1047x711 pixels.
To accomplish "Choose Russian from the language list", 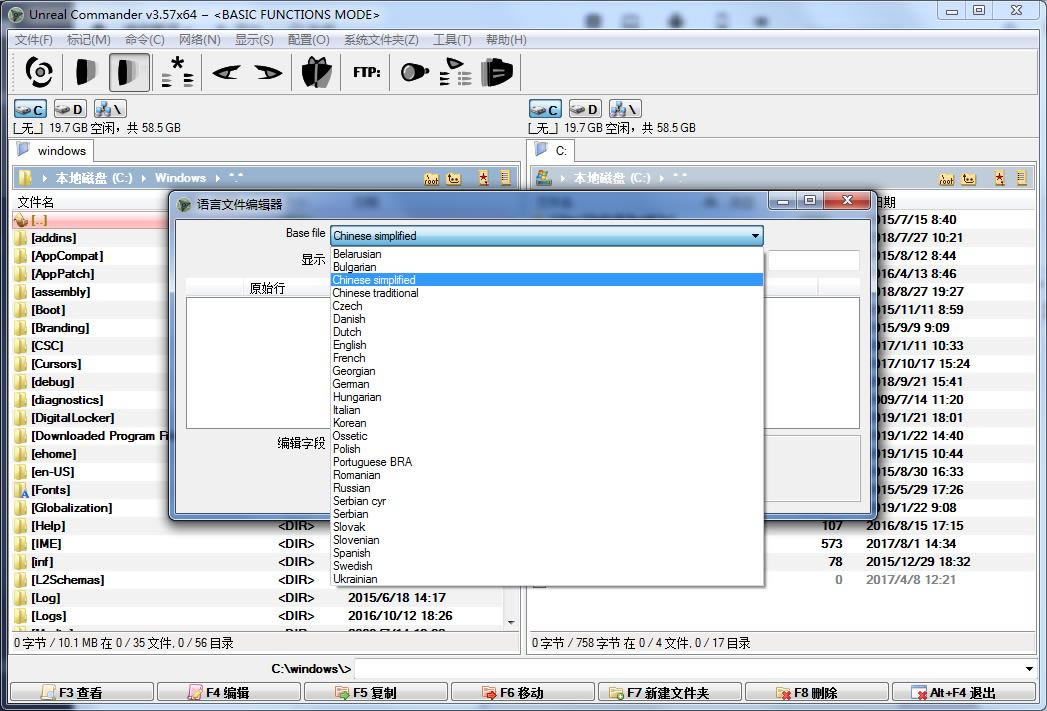I will tap(547, 488).
